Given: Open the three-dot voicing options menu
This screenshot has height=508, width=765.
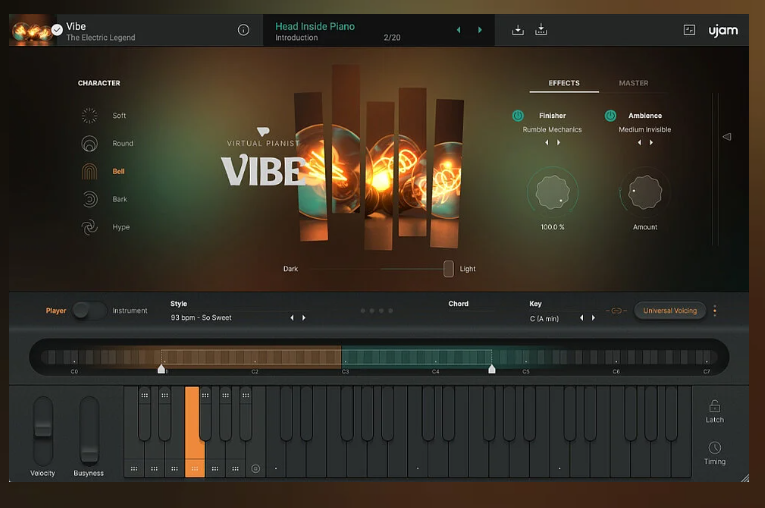Looking at the screenshot, I should [x=715, y=311].
